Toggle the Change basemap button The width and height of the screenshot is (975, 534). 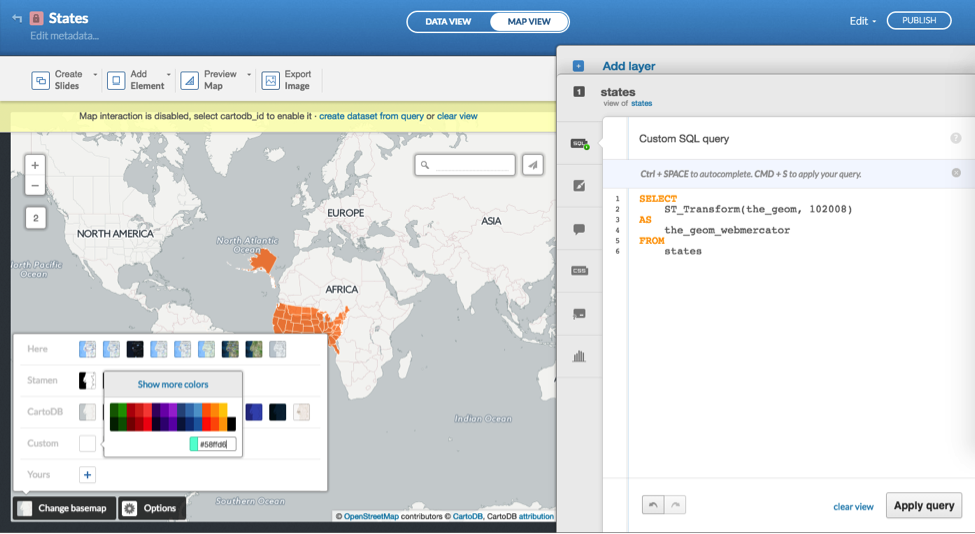pyautogui.click(x=63, y=508)
